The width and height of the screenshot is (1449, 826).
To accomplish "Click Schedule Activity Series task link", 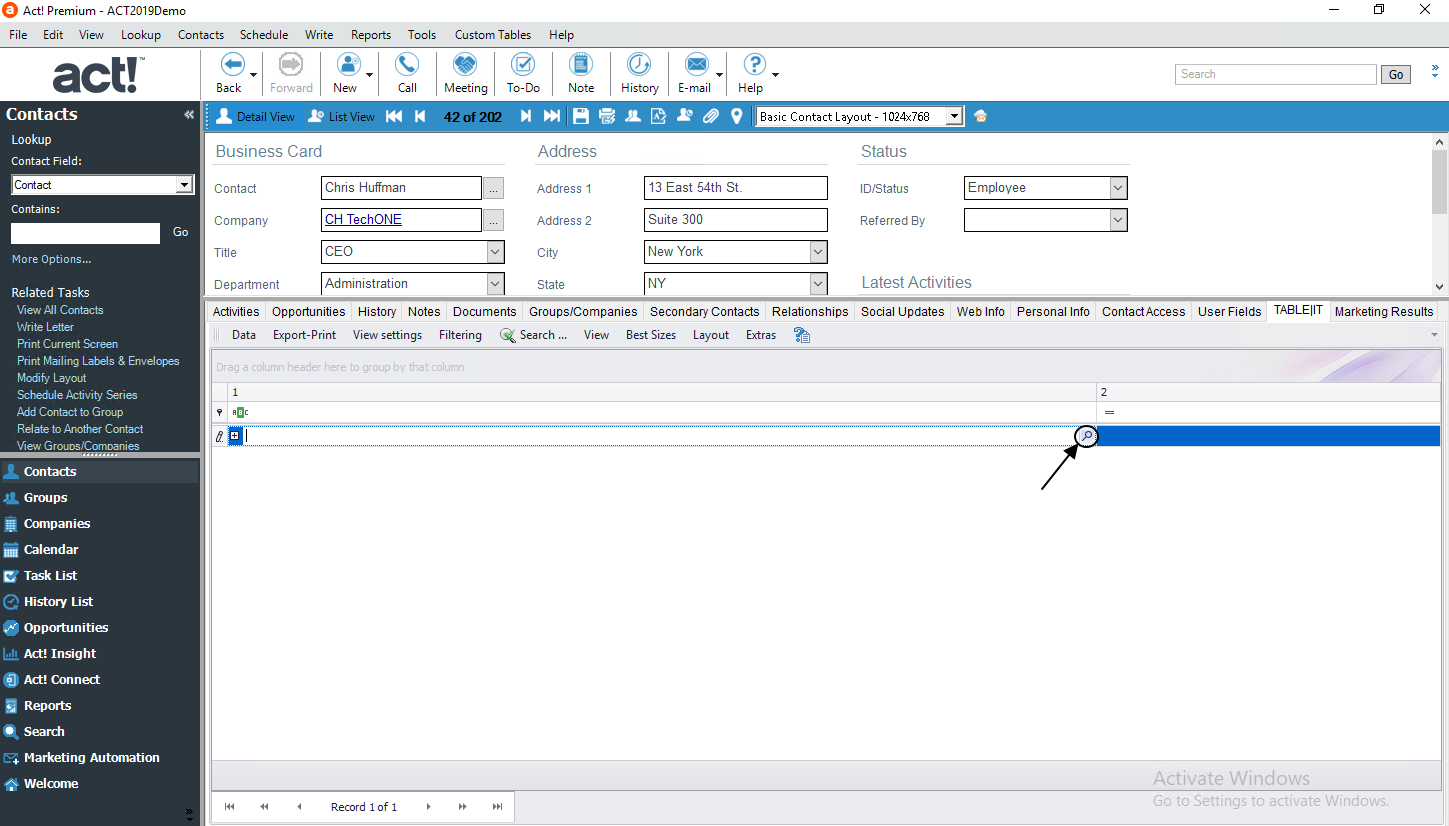I will 77,395.
